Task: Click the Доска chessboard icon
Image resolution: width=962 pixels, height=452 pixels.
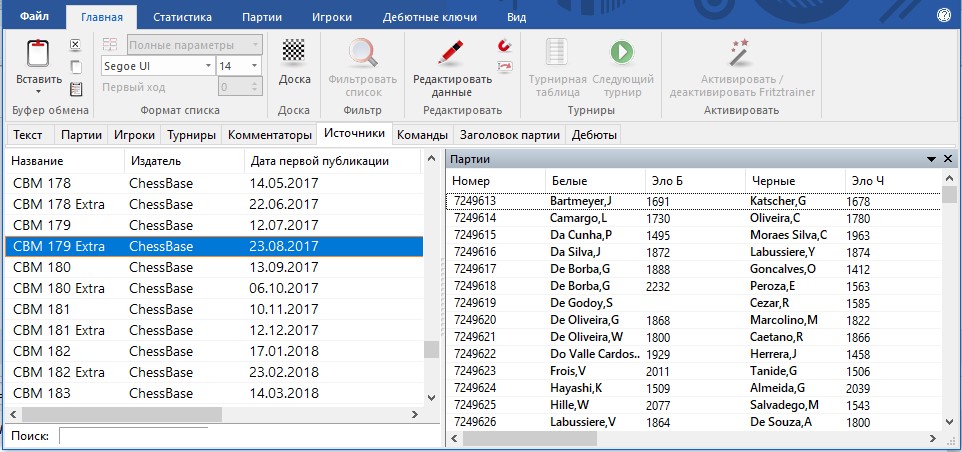Action: pyautogui.click(x=293, y=51)
